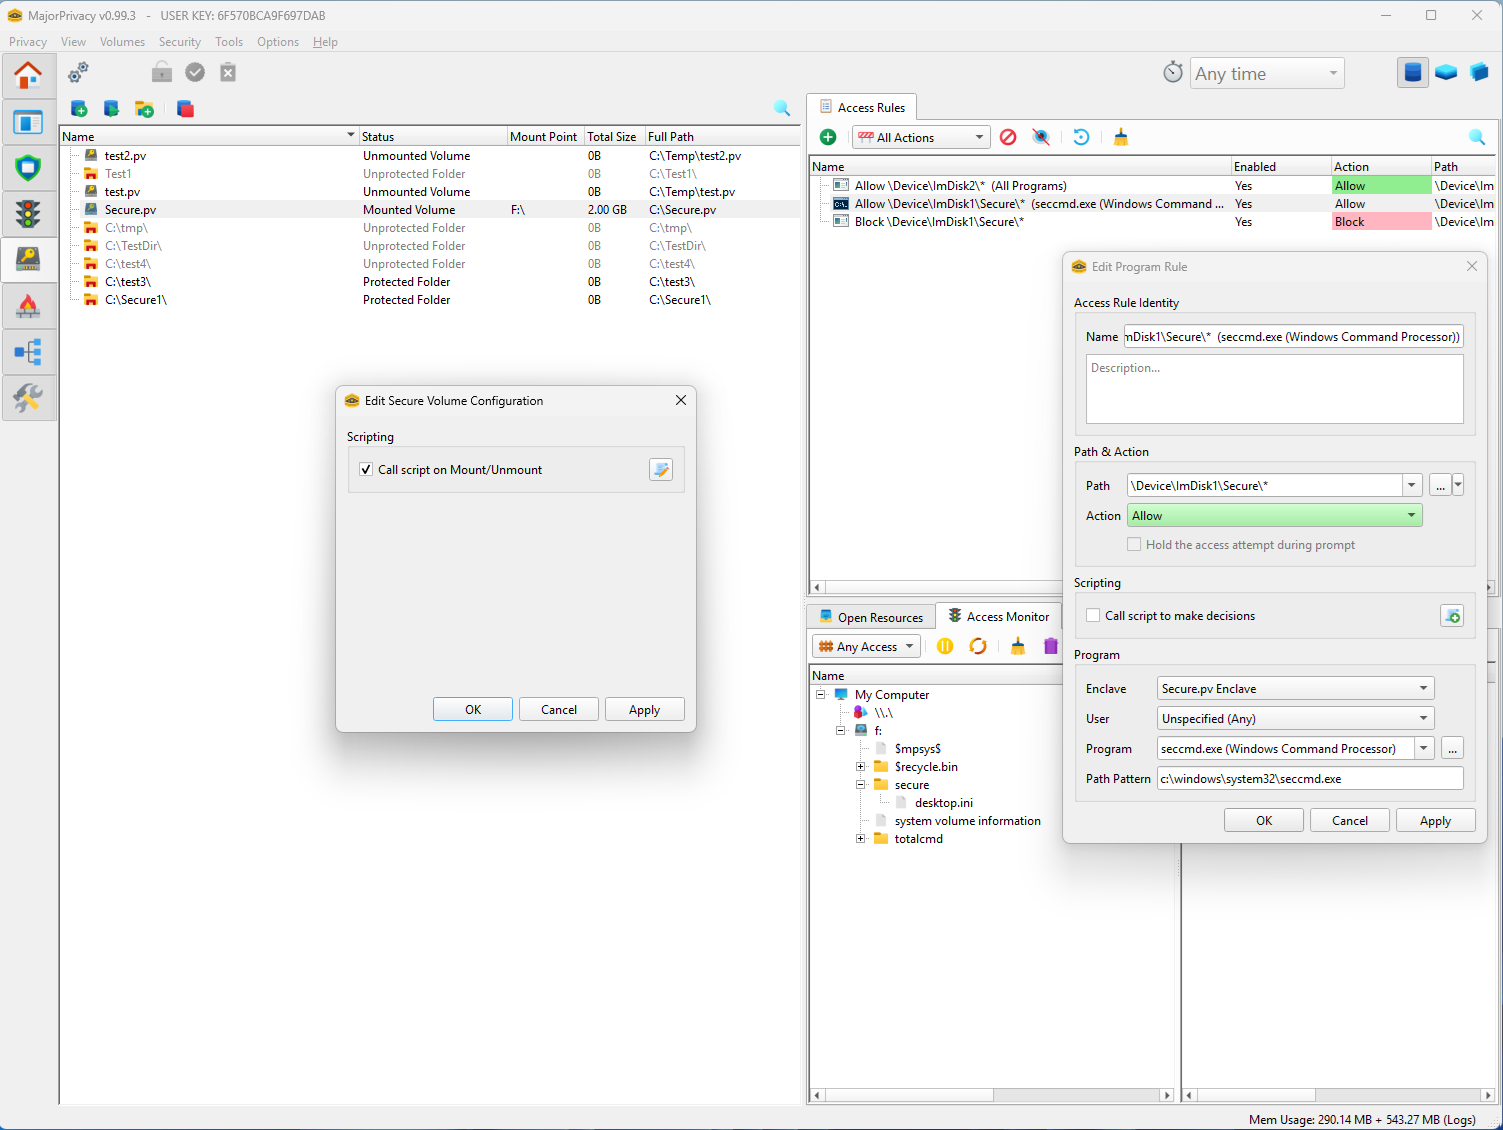Click the green plus add rule icon
1503x1130 pixels.
tap(828, 137)
